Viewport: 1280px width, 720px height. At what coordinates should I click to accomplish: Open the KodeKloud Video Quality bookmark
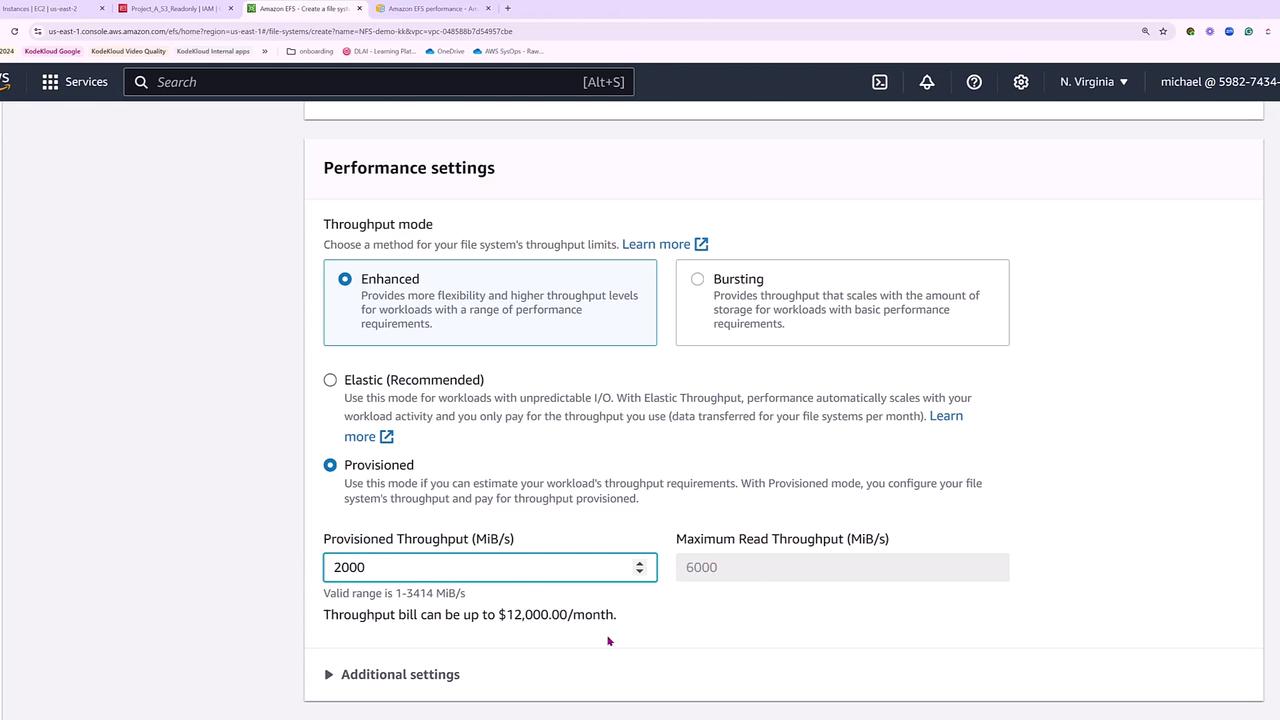coord(128,51)
